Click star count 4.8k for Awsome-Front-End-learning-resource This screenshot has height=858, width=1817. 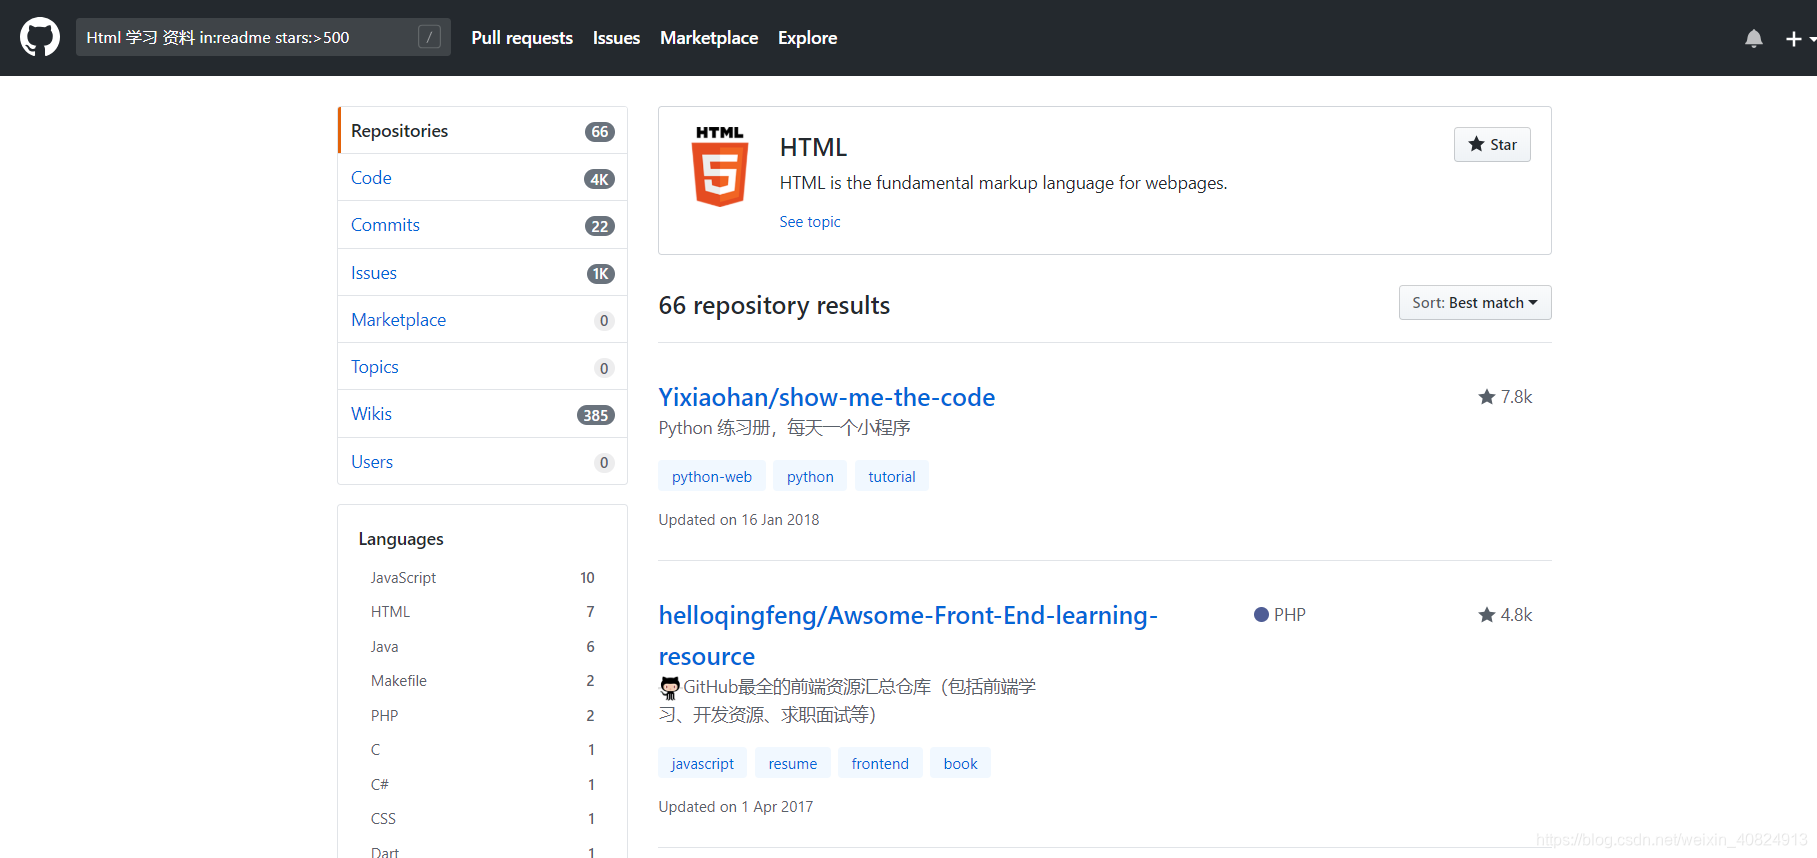tap(1505, 615)
